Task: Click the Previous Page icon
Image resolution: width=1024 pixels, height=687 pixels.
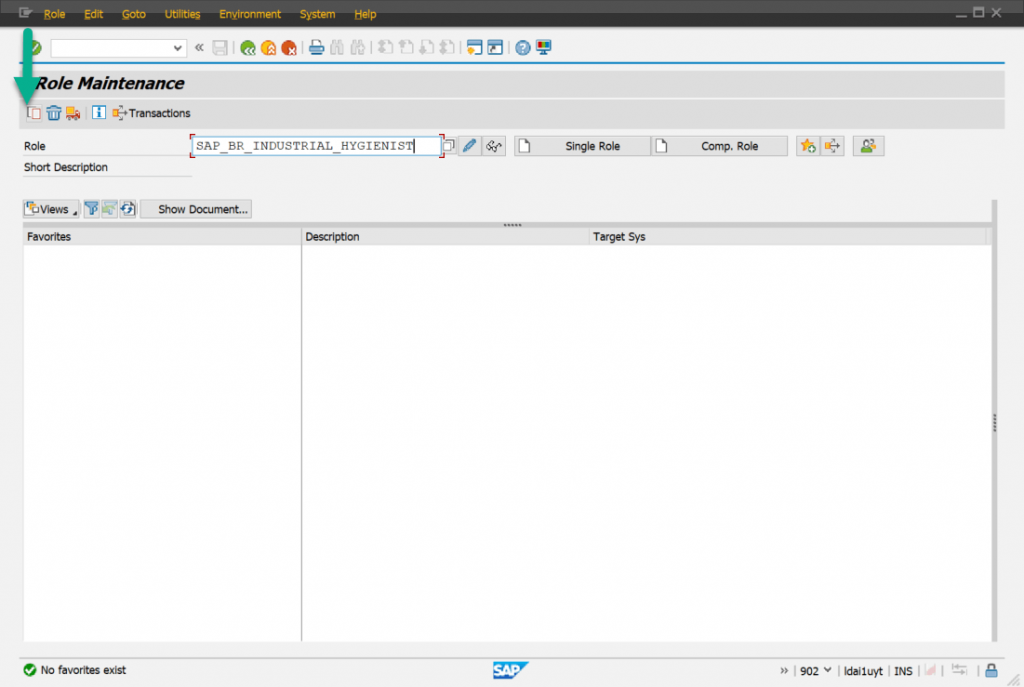Action: (406, 47)
